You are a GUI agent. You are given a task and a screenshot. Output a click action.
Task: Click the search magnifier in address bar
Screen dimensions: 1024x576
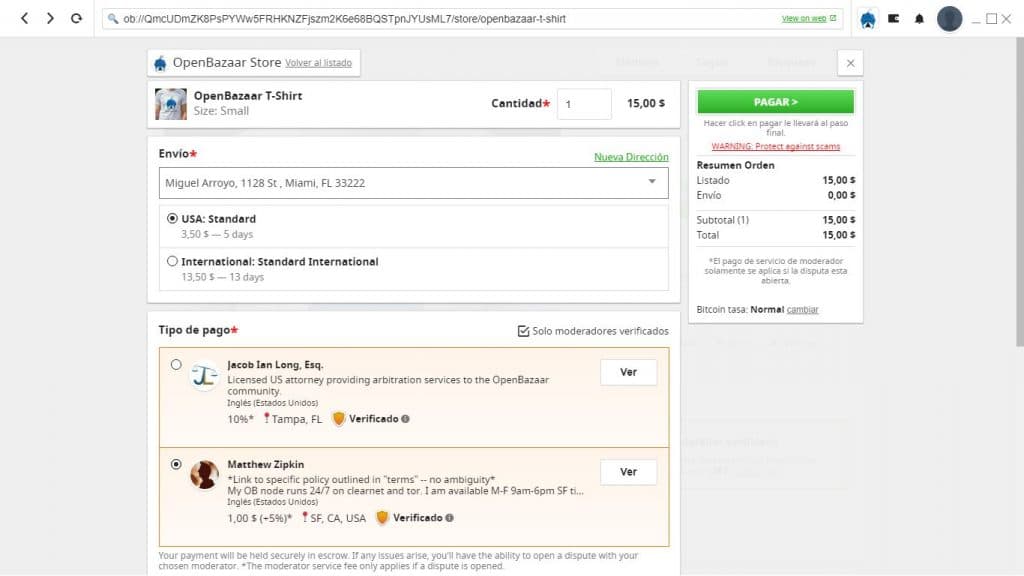point(113,18)
